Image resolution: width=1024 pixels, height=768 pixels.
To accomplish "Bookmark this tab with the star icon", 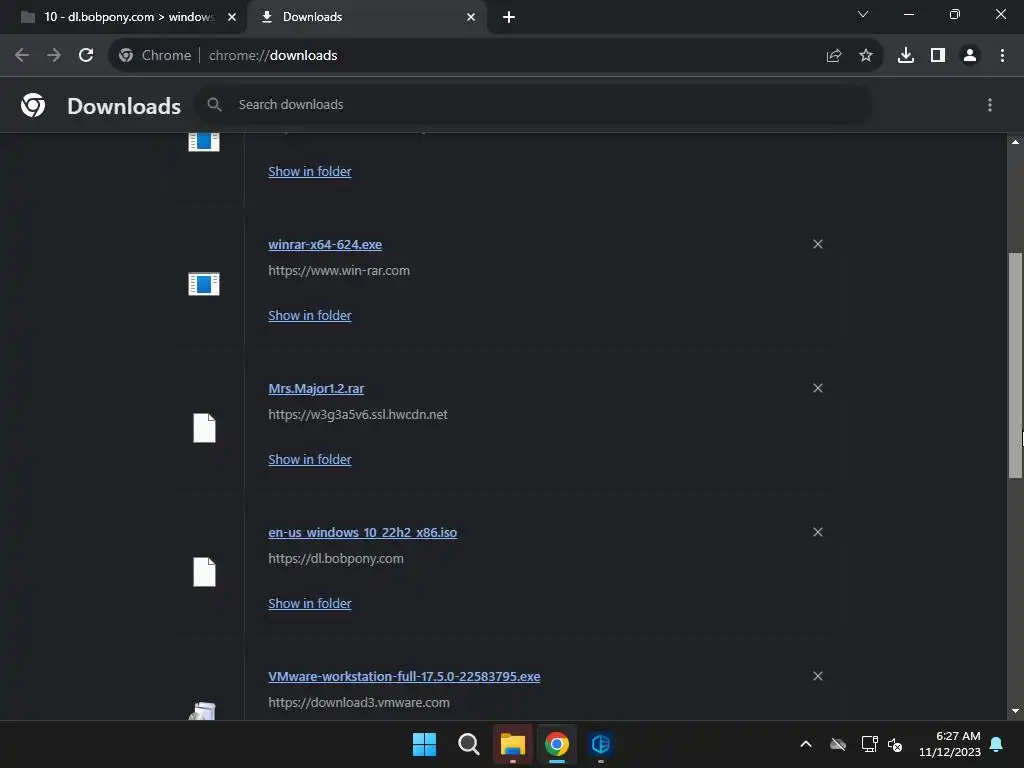I will 866,56.
